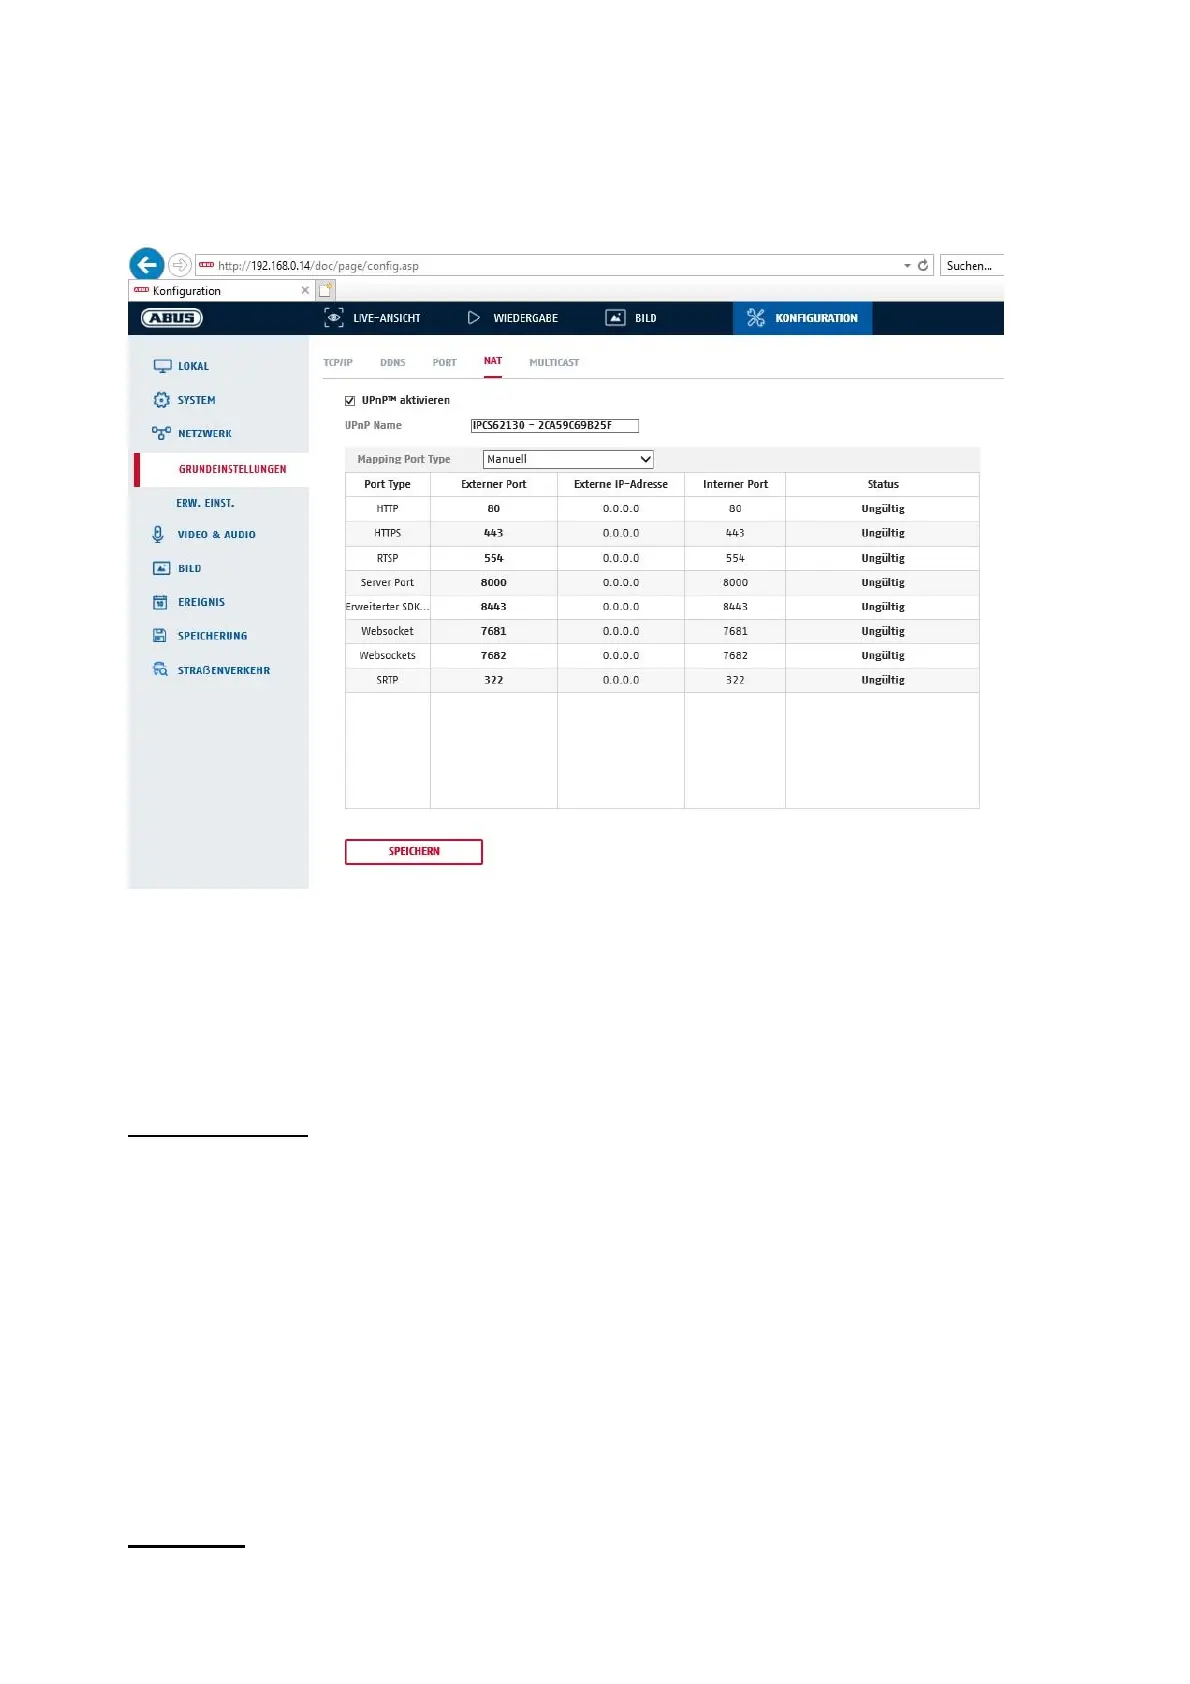Open the address bar history dropdown arrow
This screenshot has height=1684, width=1190.
point(907,266)
